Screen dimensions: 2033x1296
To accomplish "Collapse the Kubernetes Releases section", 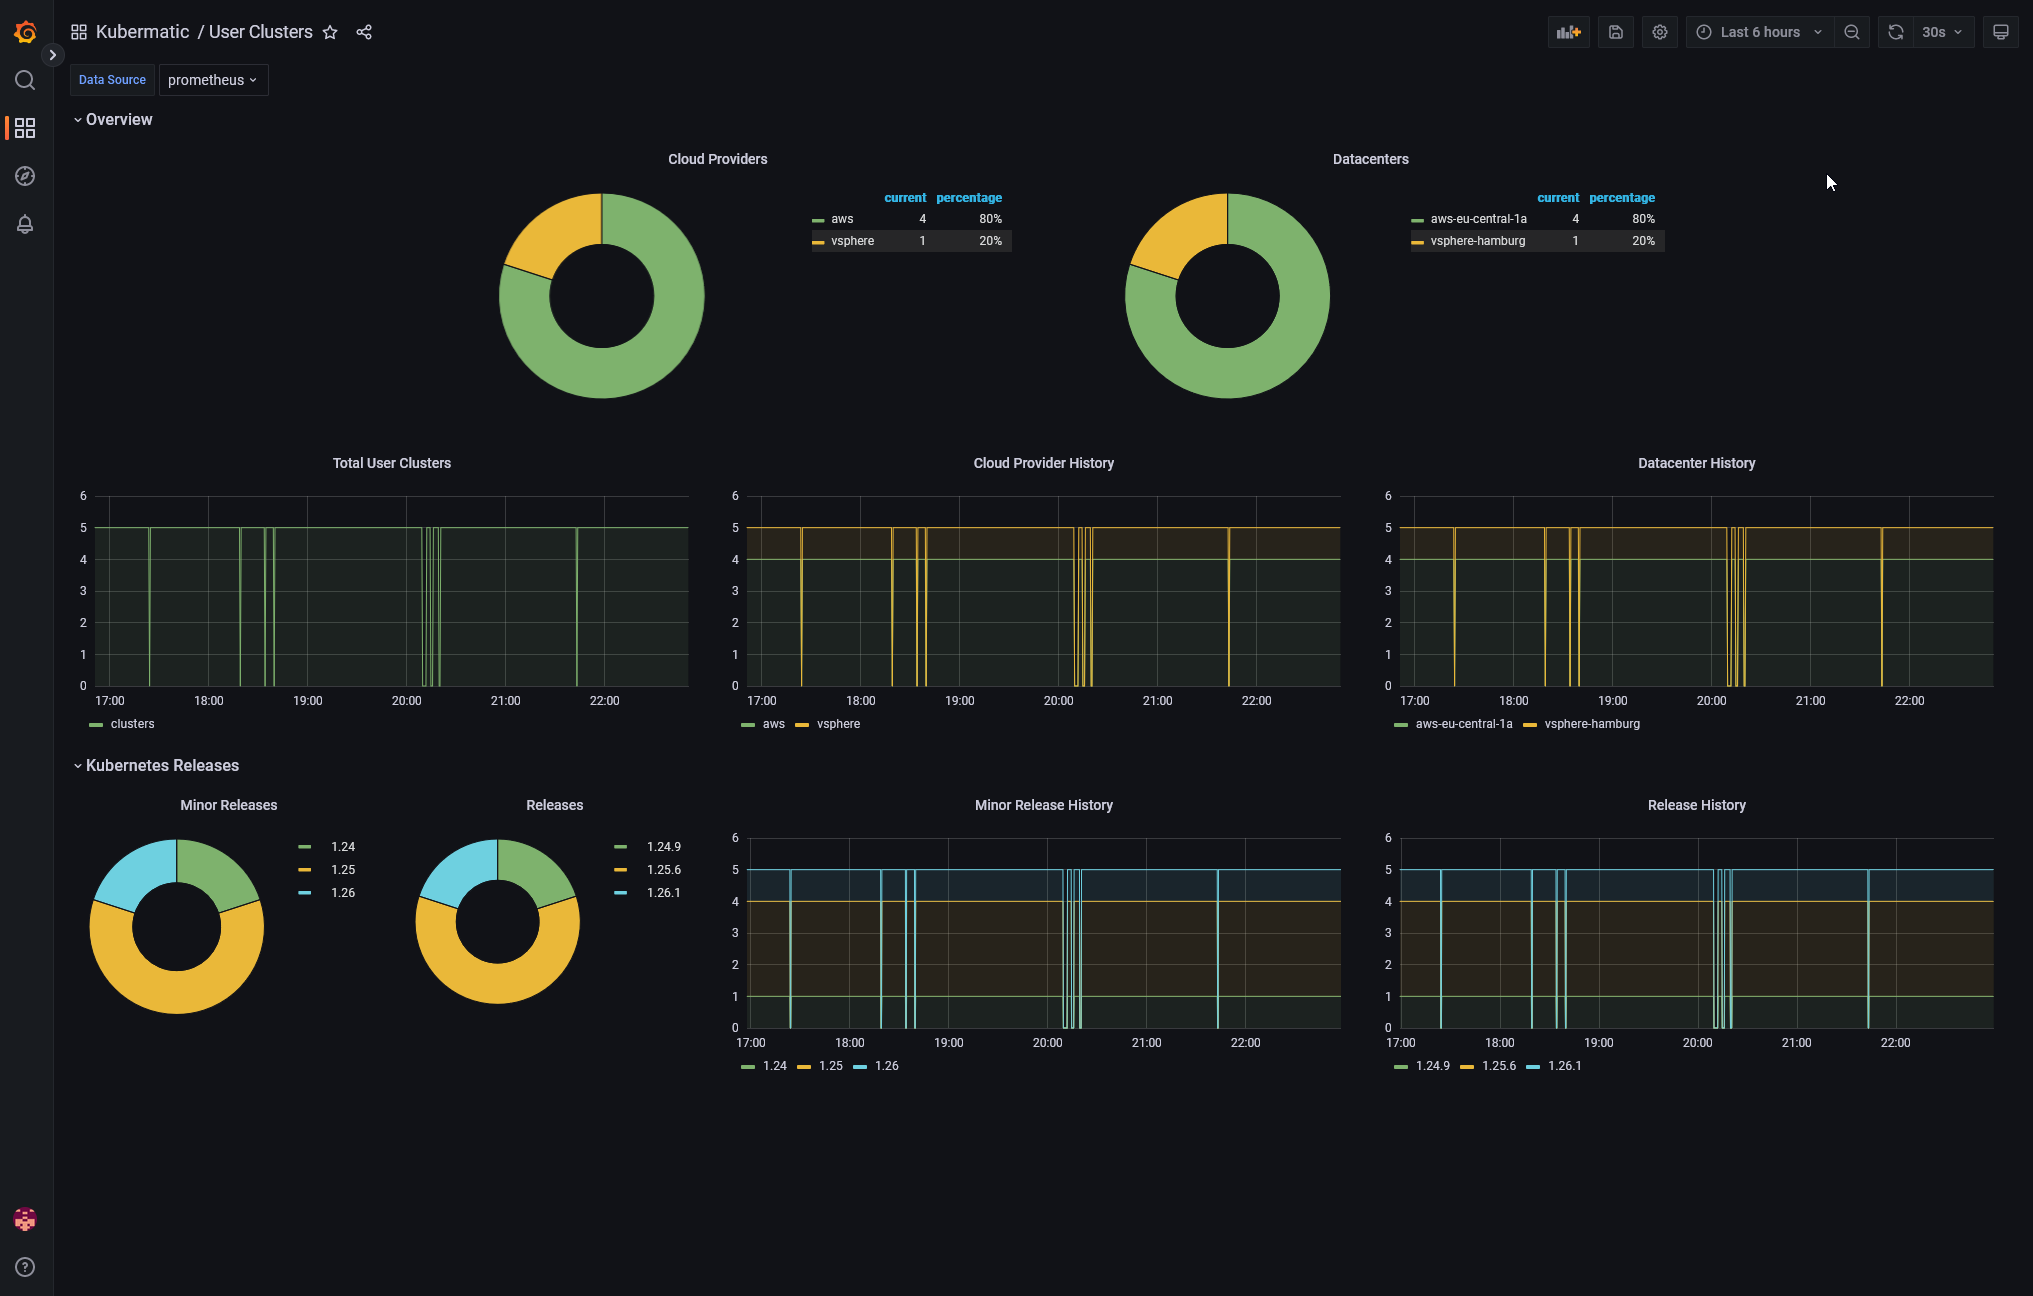I will pyautogui.click(x=161, y=765).
